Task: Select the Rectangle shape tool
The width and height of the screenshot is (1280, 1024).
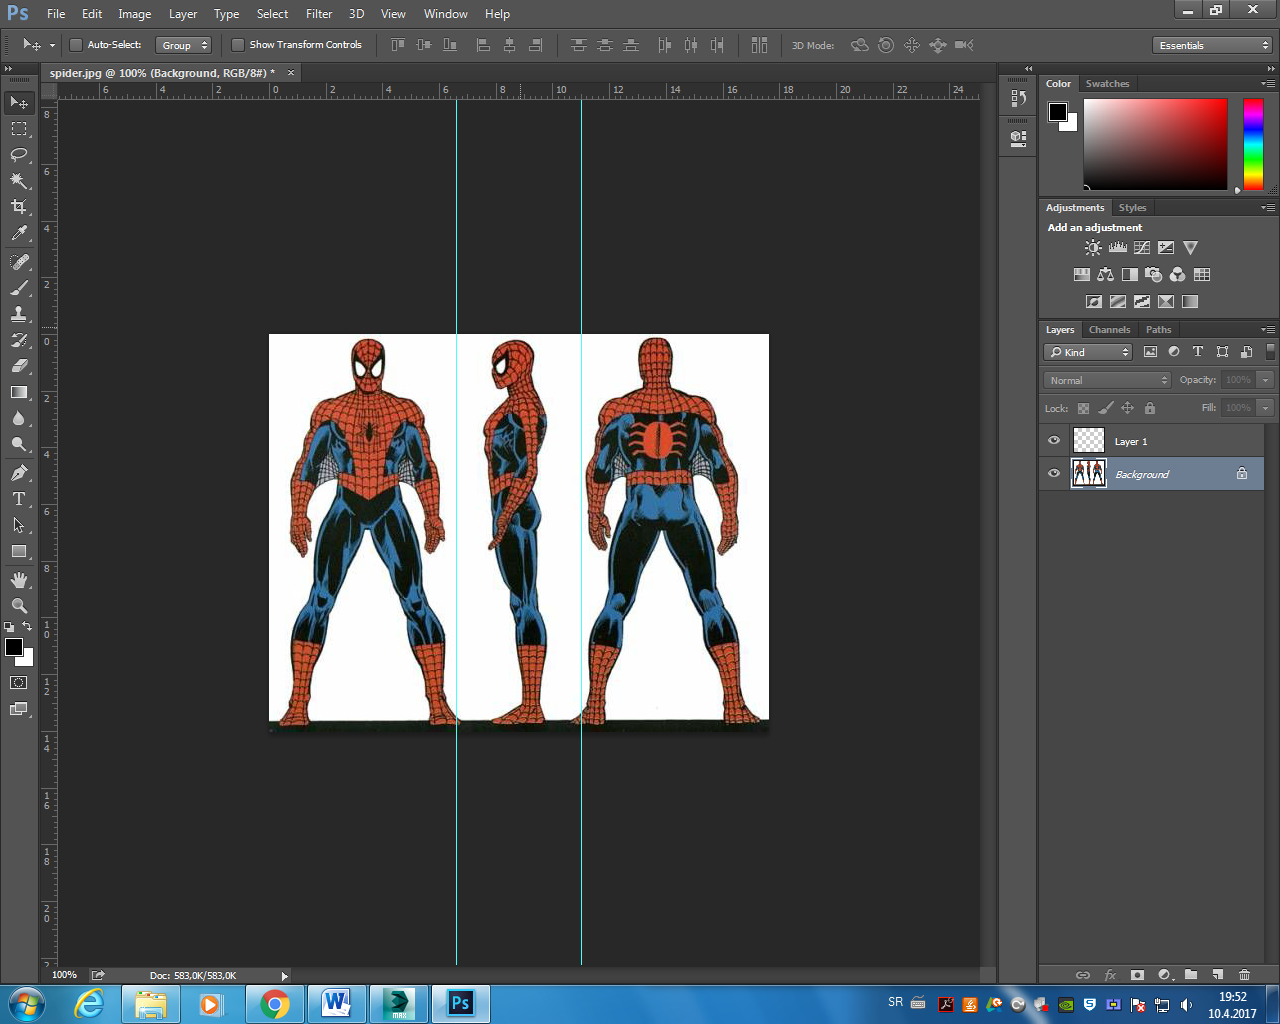Action: tap(19, 551)
